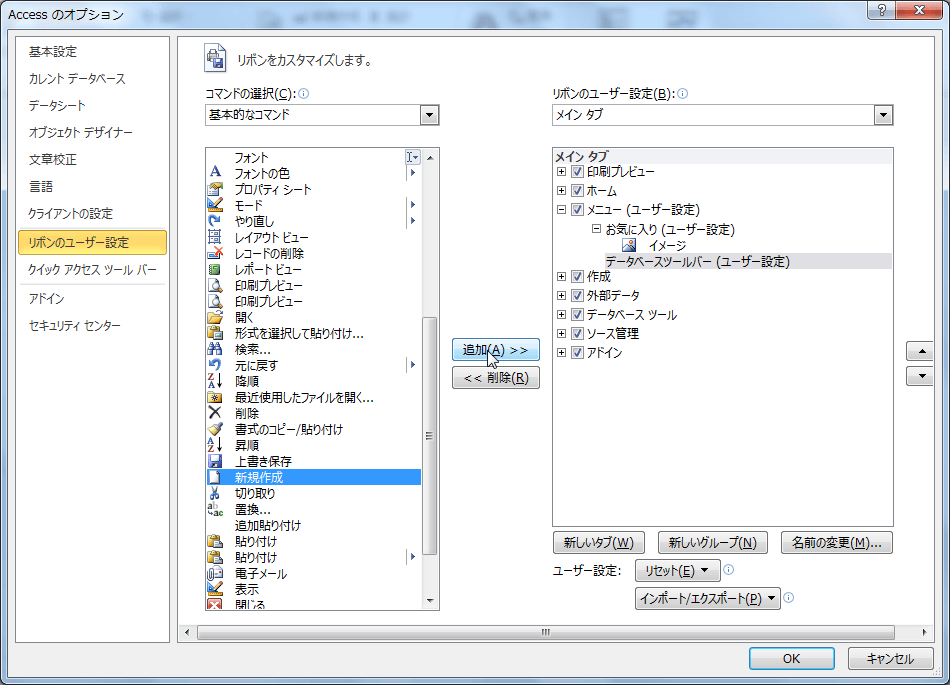Select the イメージ picture icon in tree
Screen dimensions: 950x685
pyautogui.click(x=629, y=245)
